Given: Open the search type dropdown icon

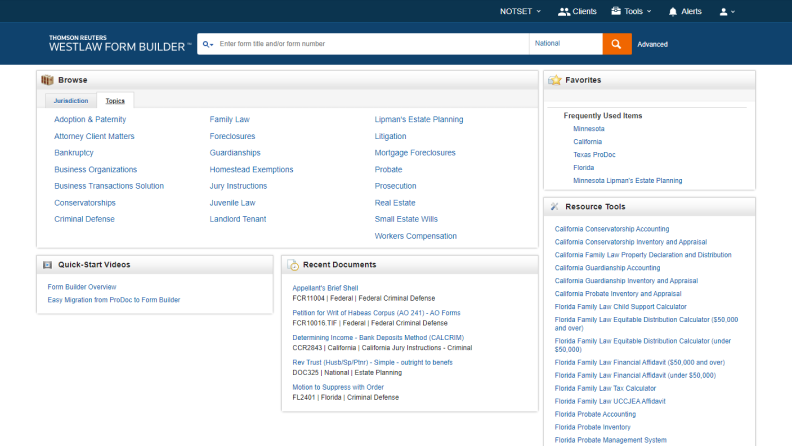Looking at the screenshot, I should (x=208, y=44).
